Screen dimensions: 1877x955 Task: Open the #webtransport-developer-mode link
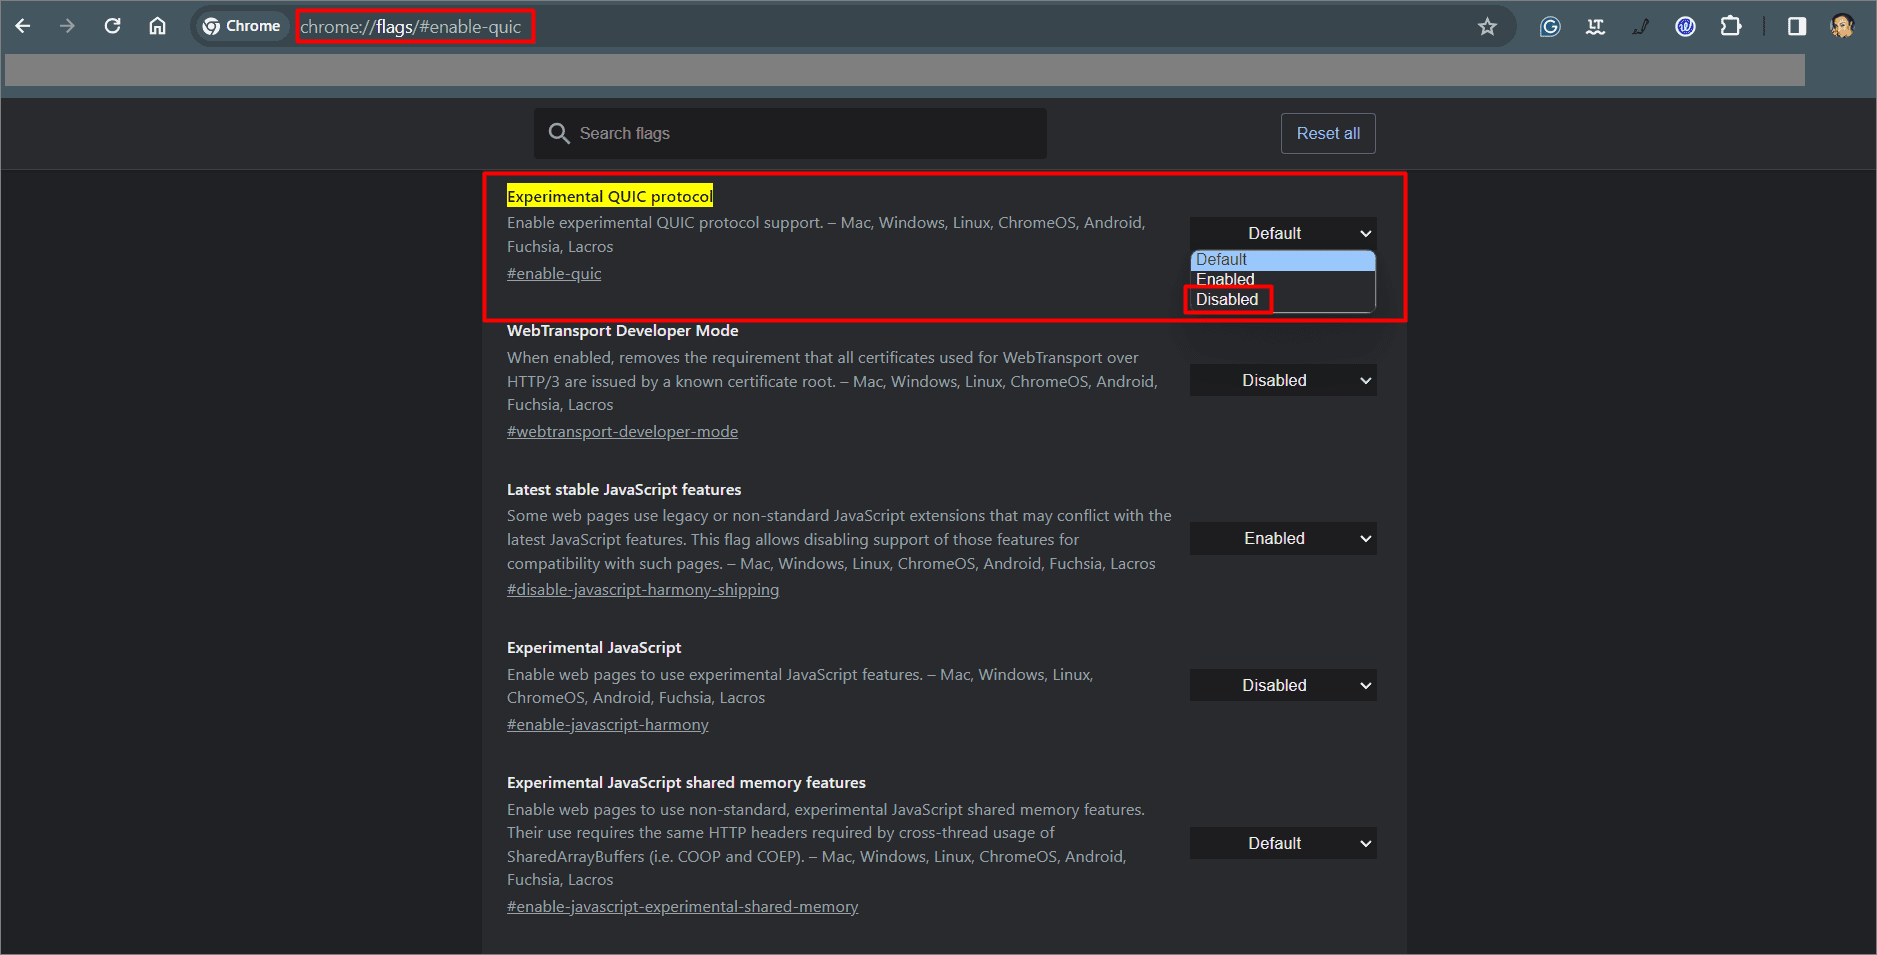(622, 432)
